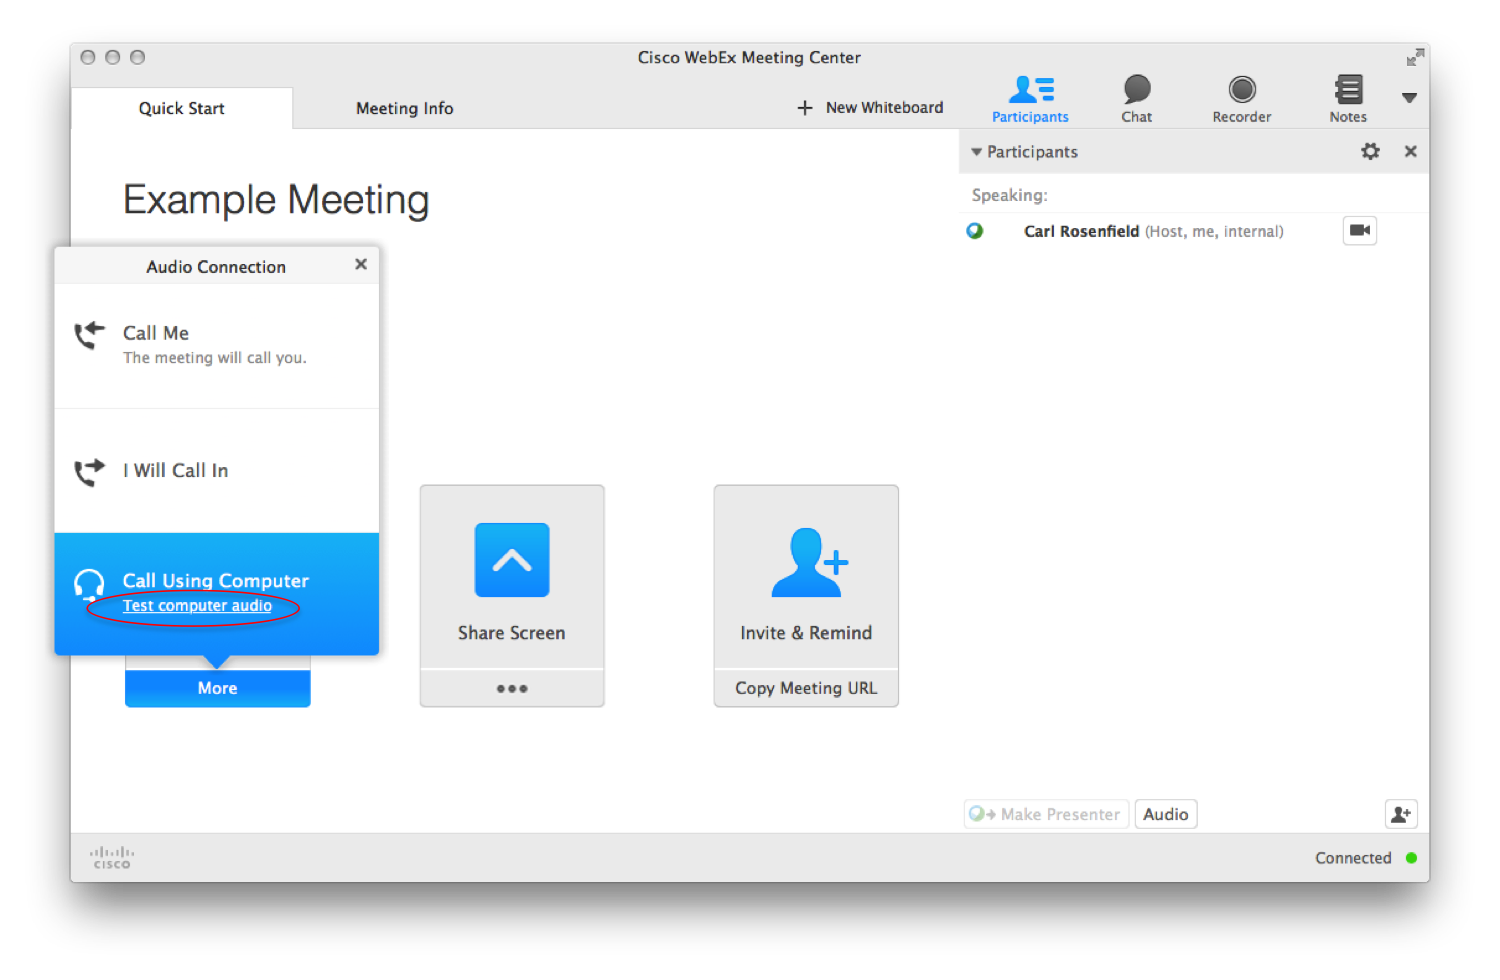Image resolution: width=1500 pixels, height=980 pixels.
Task: Click Copy Meeting URL
Action: [x=806, y=688]
